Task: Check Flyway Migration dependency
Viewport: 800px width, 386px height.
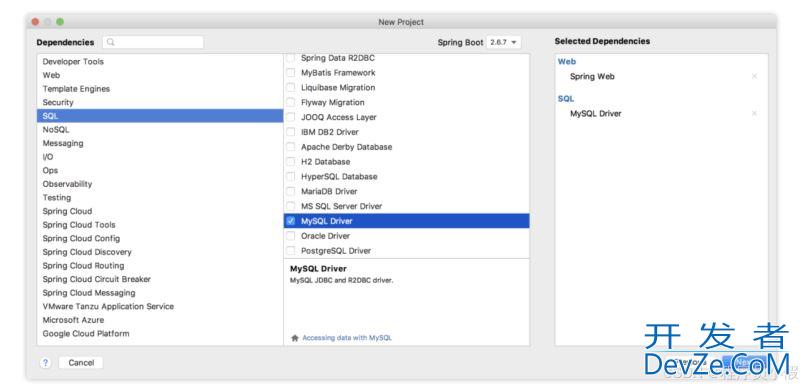Action: pos(290,102)
